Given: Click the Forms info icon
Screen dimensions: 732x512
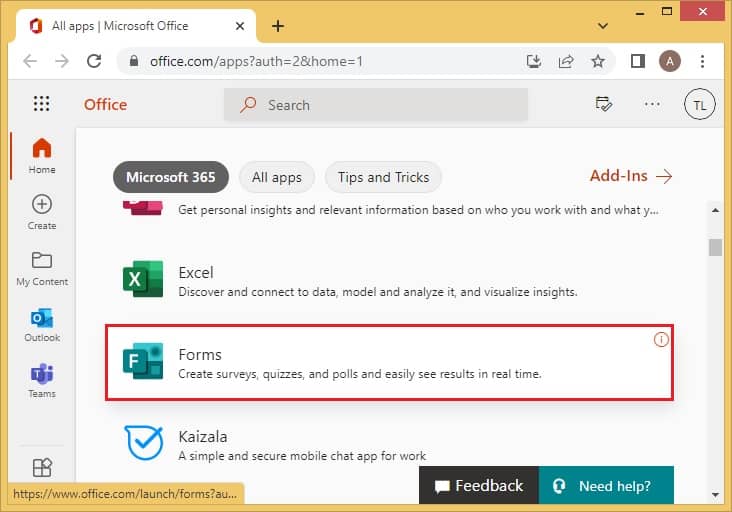Looking at the screenshot, I should 661,339.
